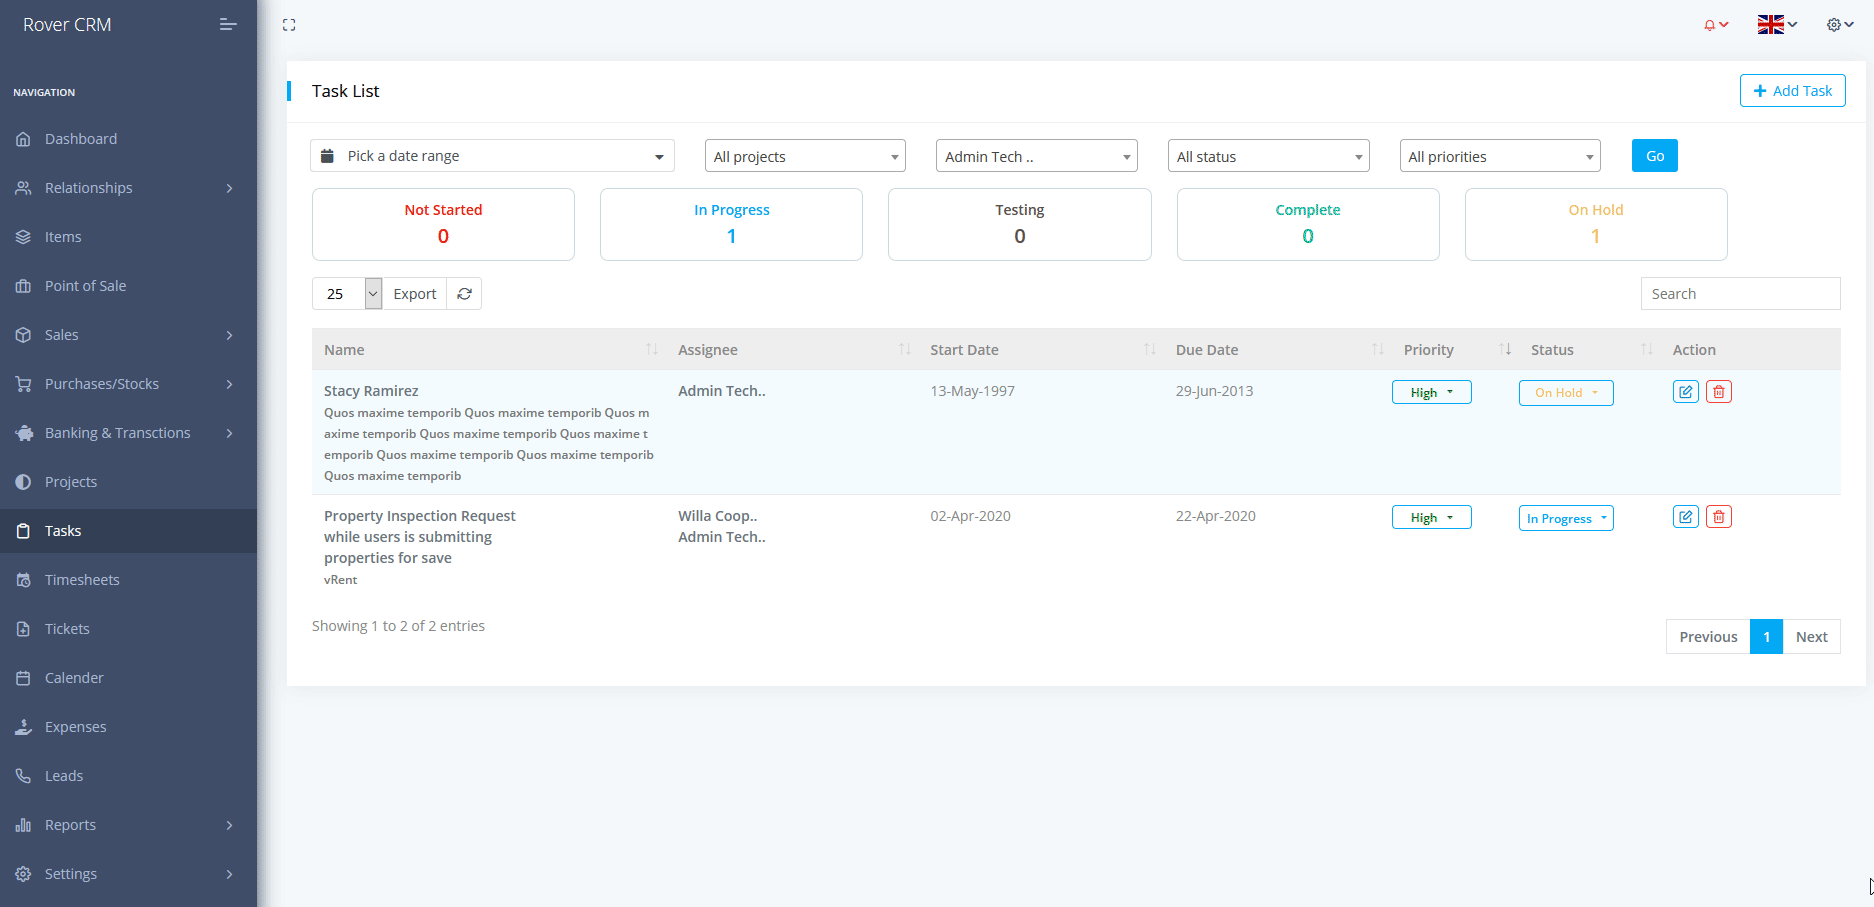Image resolution: width=1874 pixels, height=907 pixels.
Task: Open Timesheets in the sidebar
Action: [82, 580]
